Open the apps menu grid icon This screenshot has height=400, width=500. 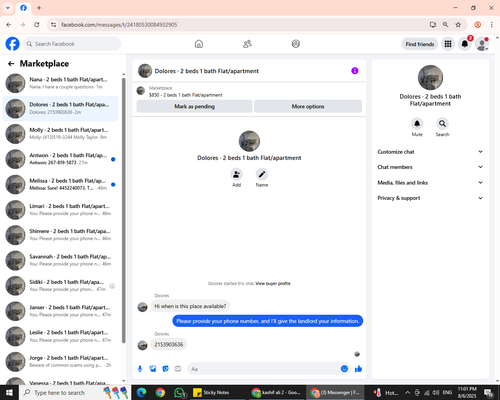click(448, 44)
